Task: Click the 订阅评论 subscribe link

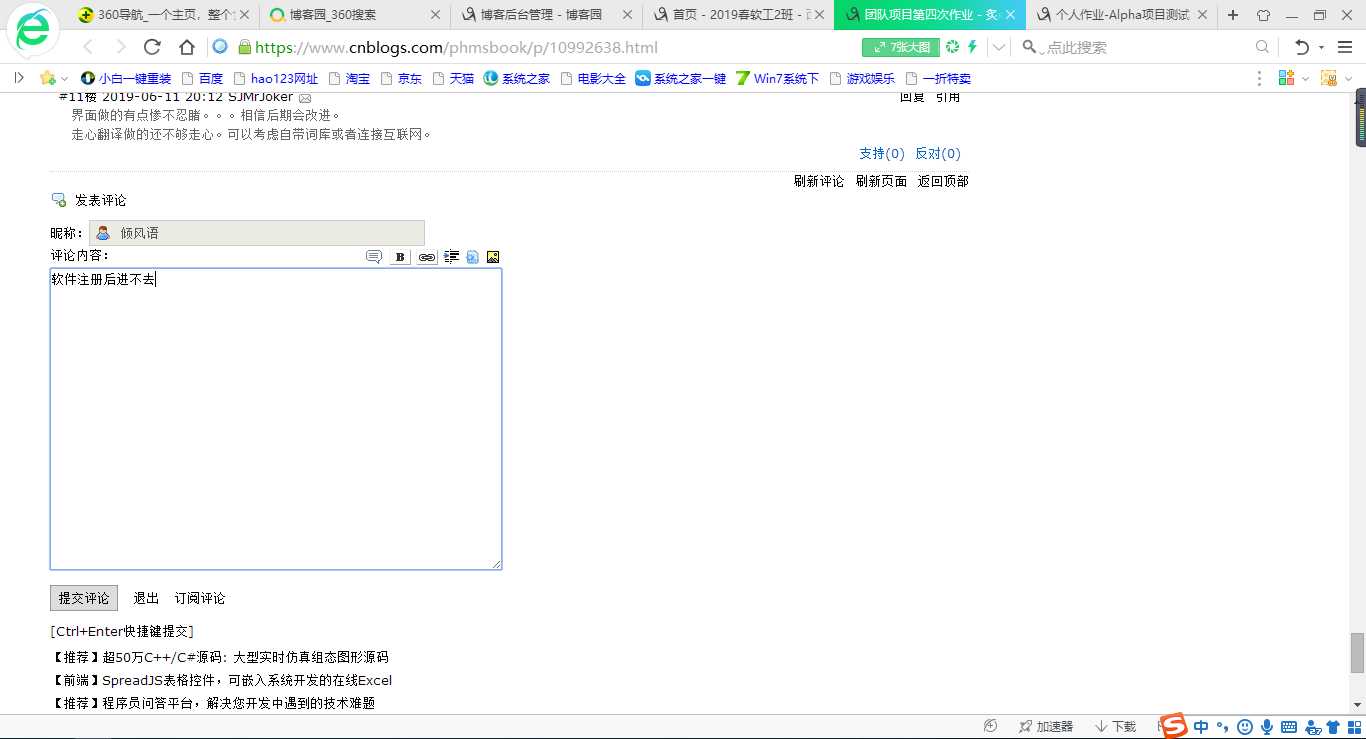Action: [200, 598]
